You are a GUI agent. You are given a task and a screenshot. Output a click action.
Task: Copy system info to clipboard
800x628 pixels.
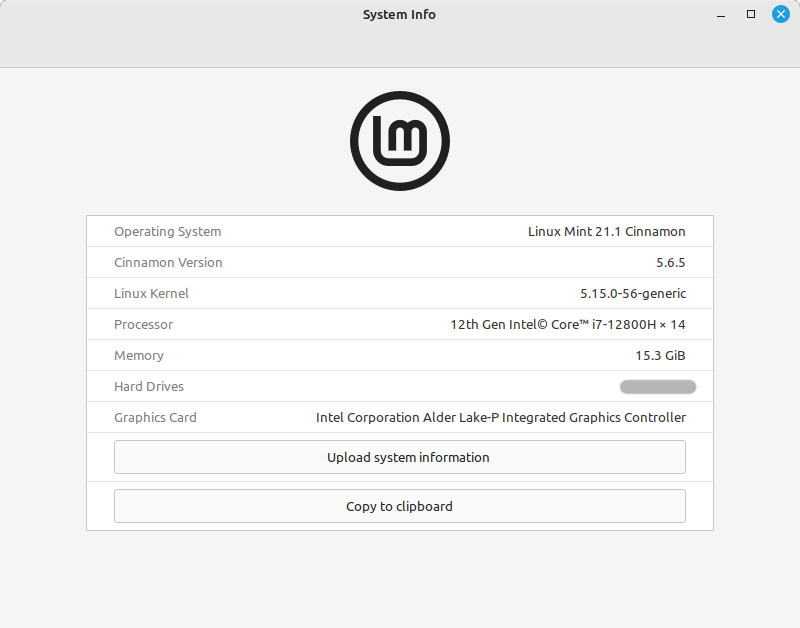(x=399, y=506)
